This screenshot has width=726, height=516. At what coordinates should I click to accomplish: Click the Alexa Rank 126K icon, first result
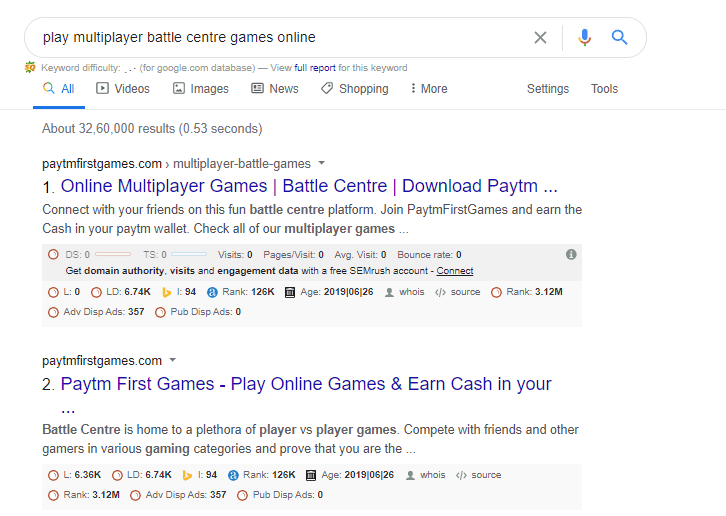point(212,292)
